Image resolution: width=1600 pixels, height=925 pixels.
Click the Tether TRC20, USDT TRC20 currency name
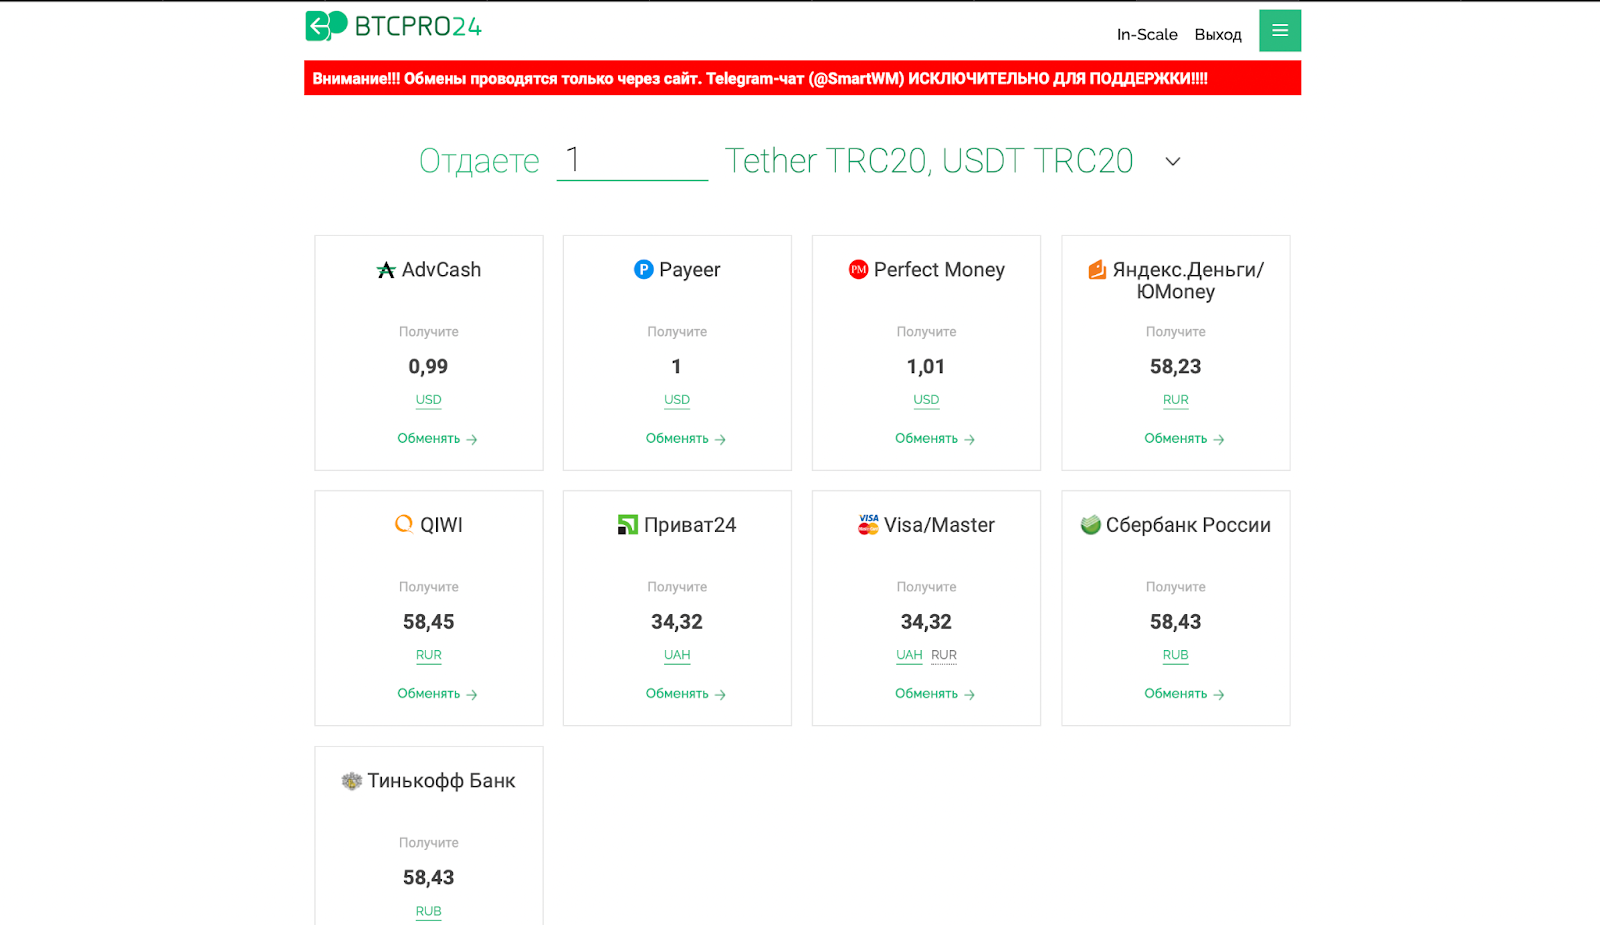(x=929, y=161)
